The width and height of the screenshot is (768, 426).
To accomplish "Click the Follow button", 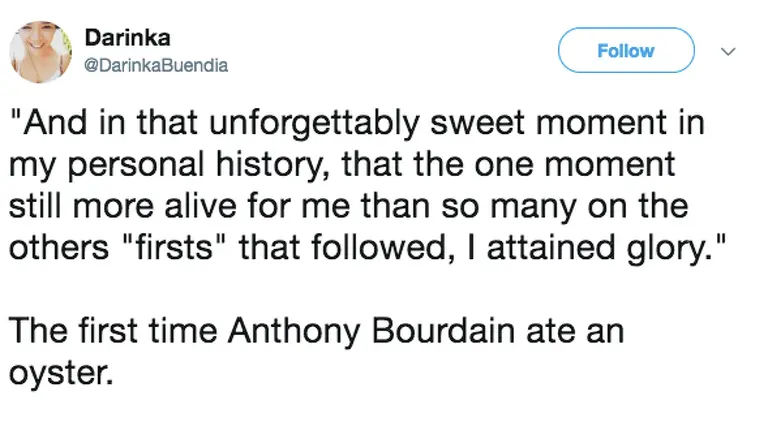I will [625, 50].
